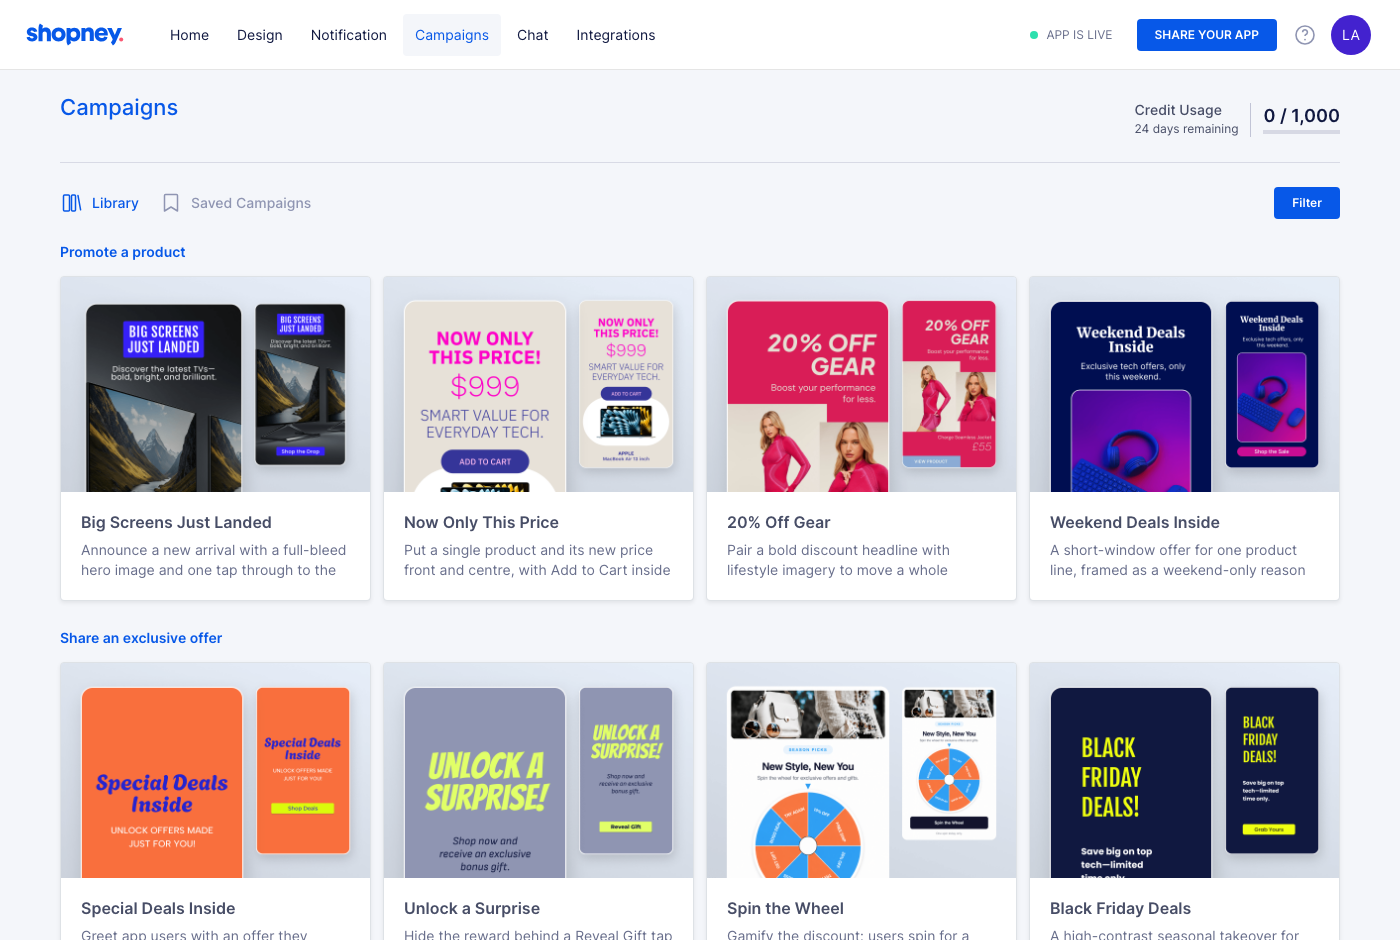Open the Weekend Deals Inside thumbnail
The height and width of the screenshot is (940, 1400).
tap(1185, 385)
